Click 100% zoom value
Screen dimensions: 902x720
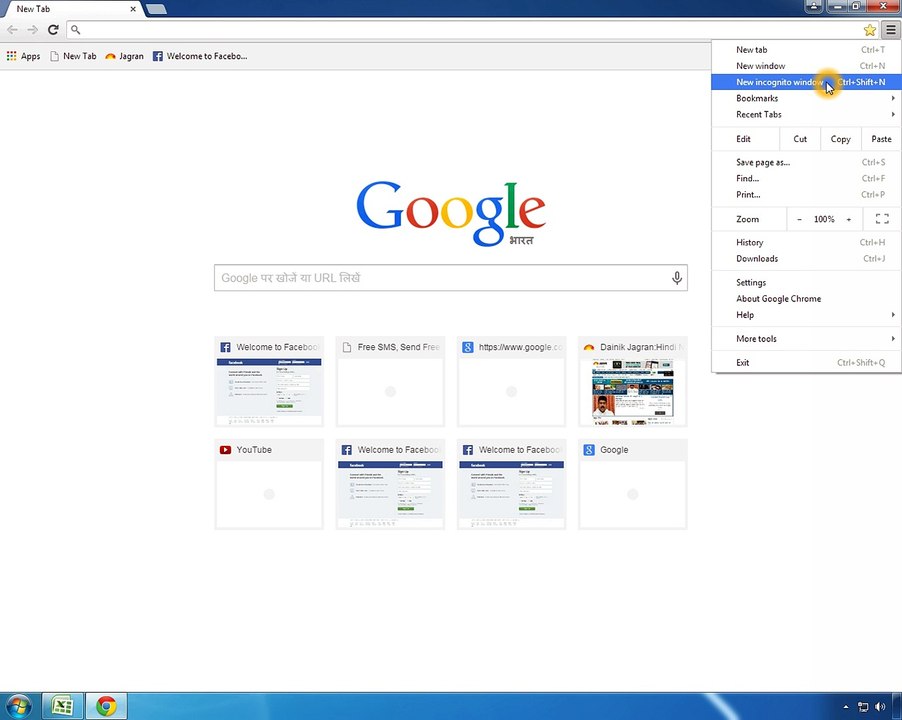pyautogui.click(x=824, y=220)
